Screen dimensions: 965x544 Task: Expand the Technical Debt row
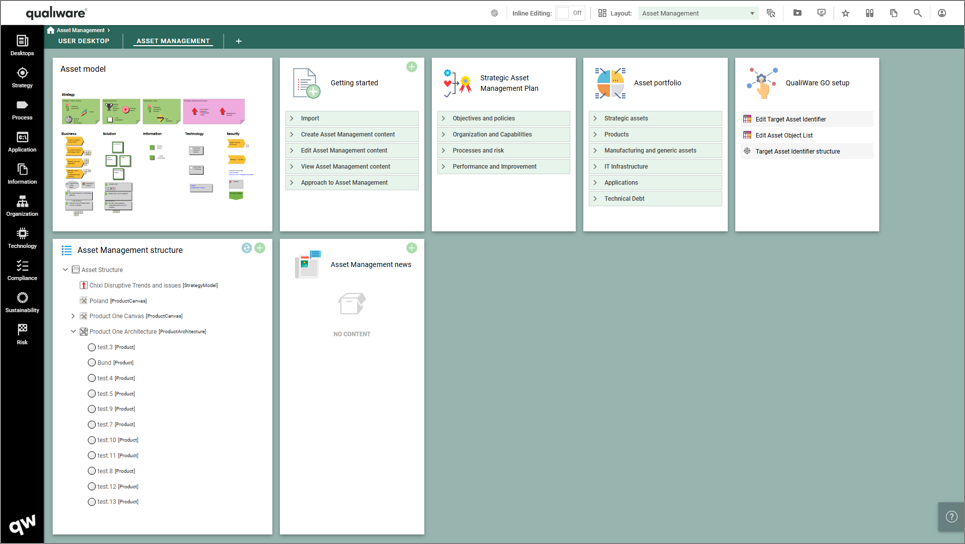coord(655,198)
